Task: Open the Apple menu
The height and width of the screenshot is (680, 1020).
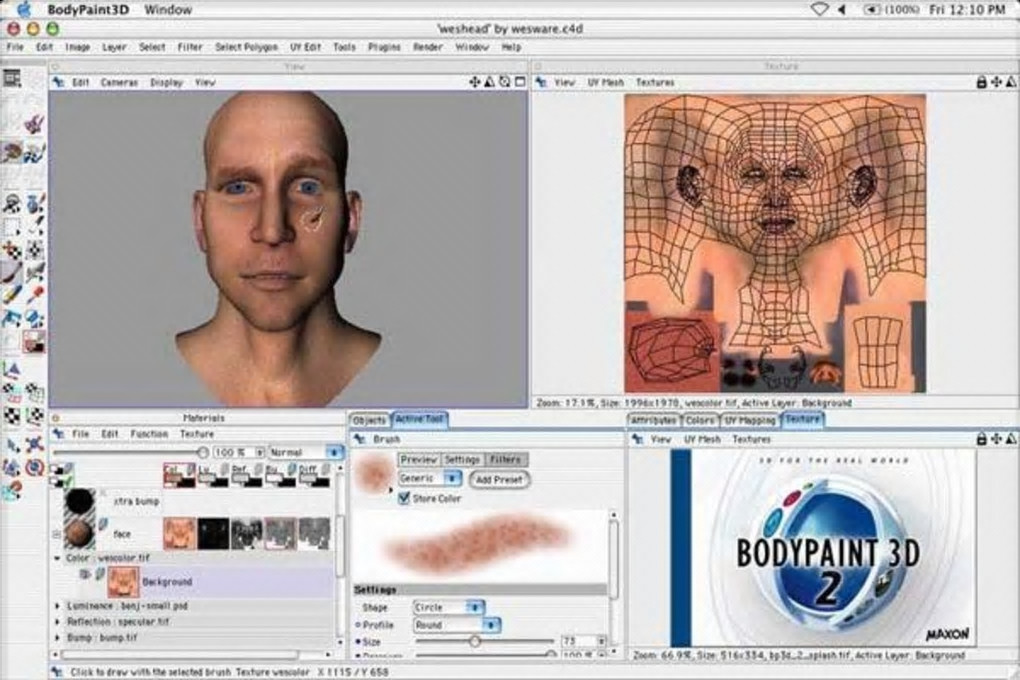Action: (23, 9)
